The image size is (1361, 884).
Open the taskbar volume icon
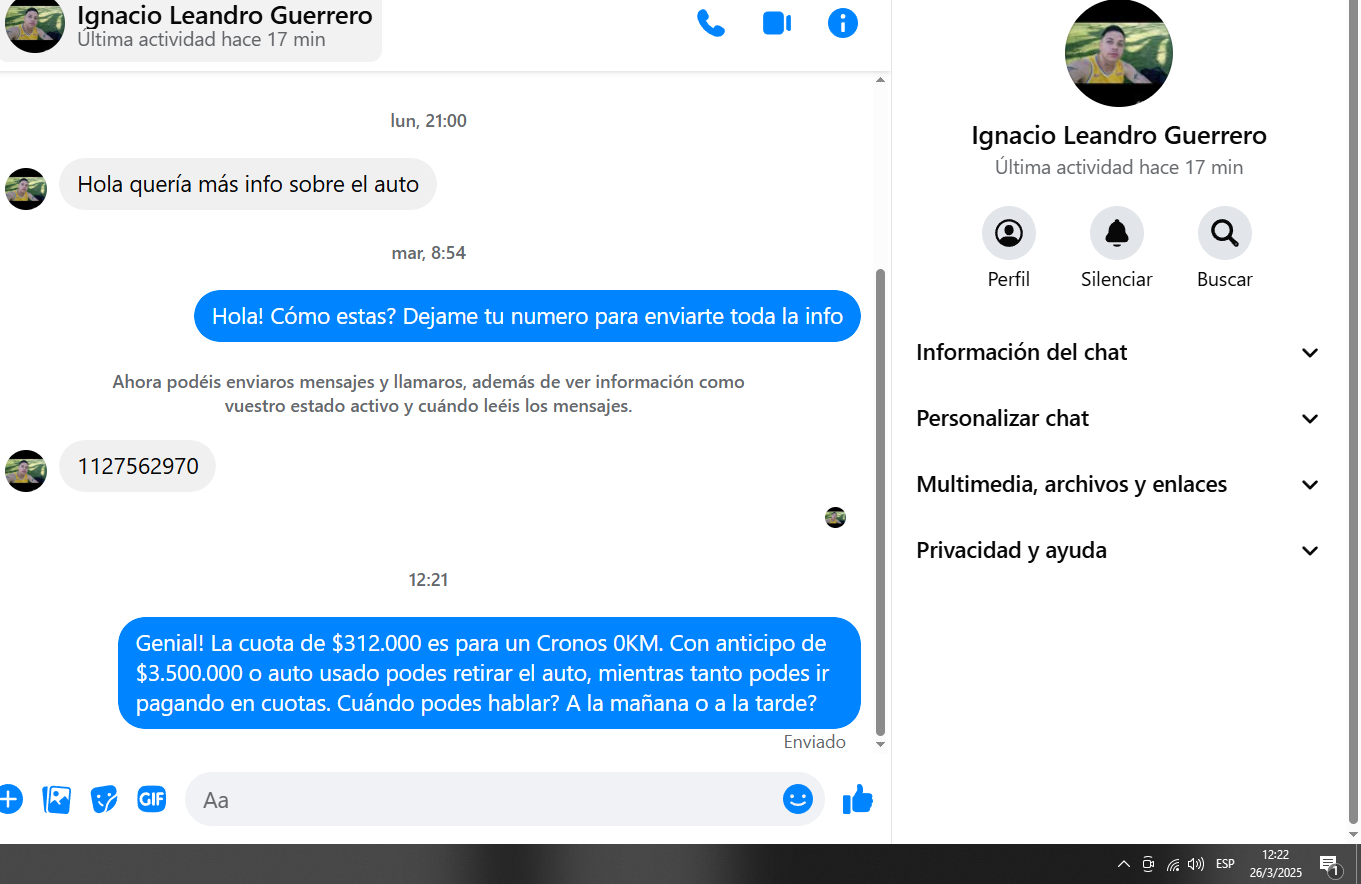tap(1196, 864)
